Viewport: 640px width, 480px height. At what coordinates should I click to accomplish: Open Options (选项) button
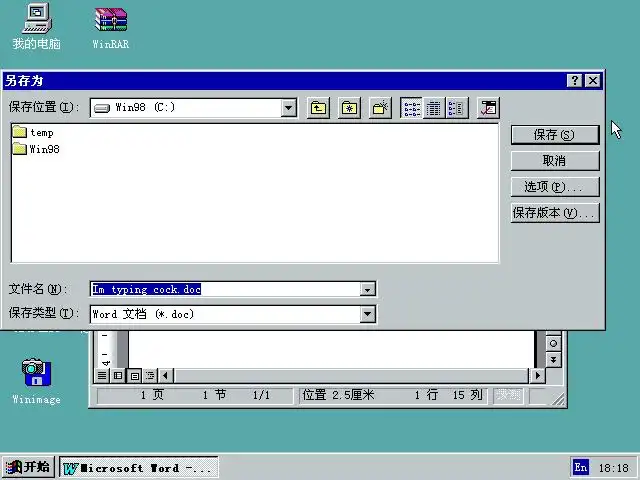[x=555, y=187]
